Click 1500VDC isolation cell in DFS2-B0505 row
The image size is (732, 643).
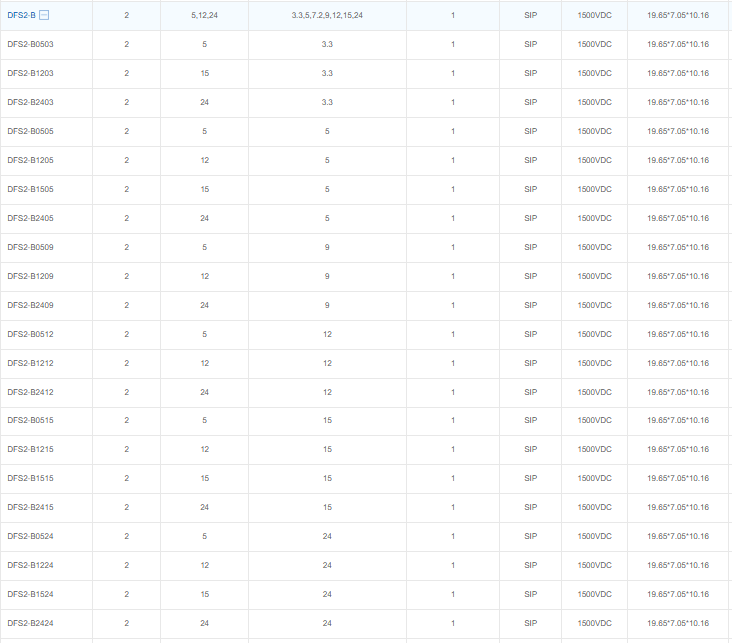[594, 131]
